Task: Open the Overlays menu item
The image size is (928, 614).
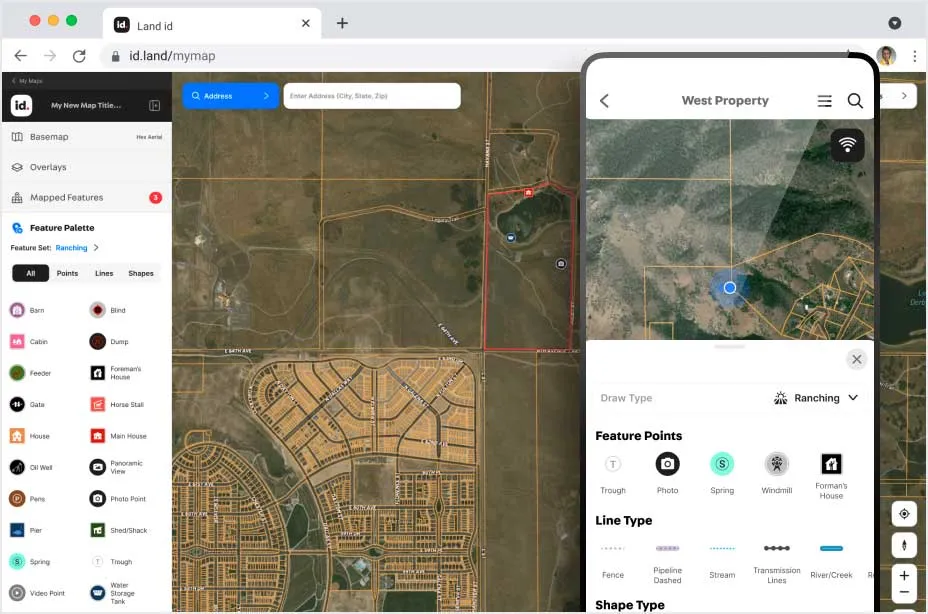Action: click(87, 167)
